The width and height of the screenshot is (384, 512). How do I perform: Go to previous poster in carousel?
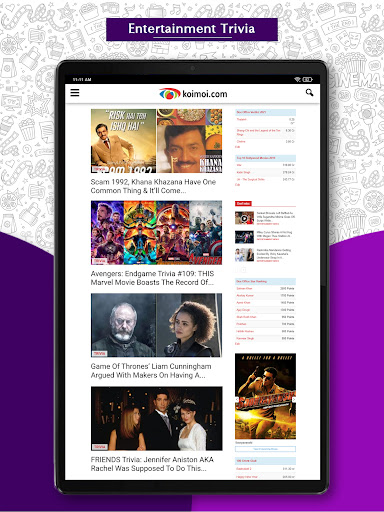(237, 399)
